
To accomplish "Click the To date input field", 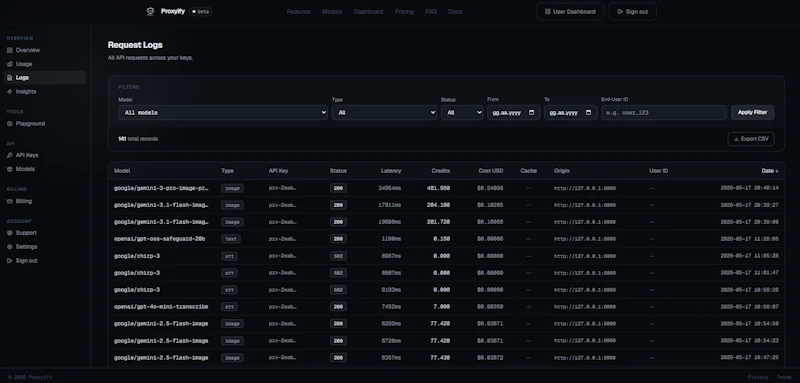I will pos(570,113).
